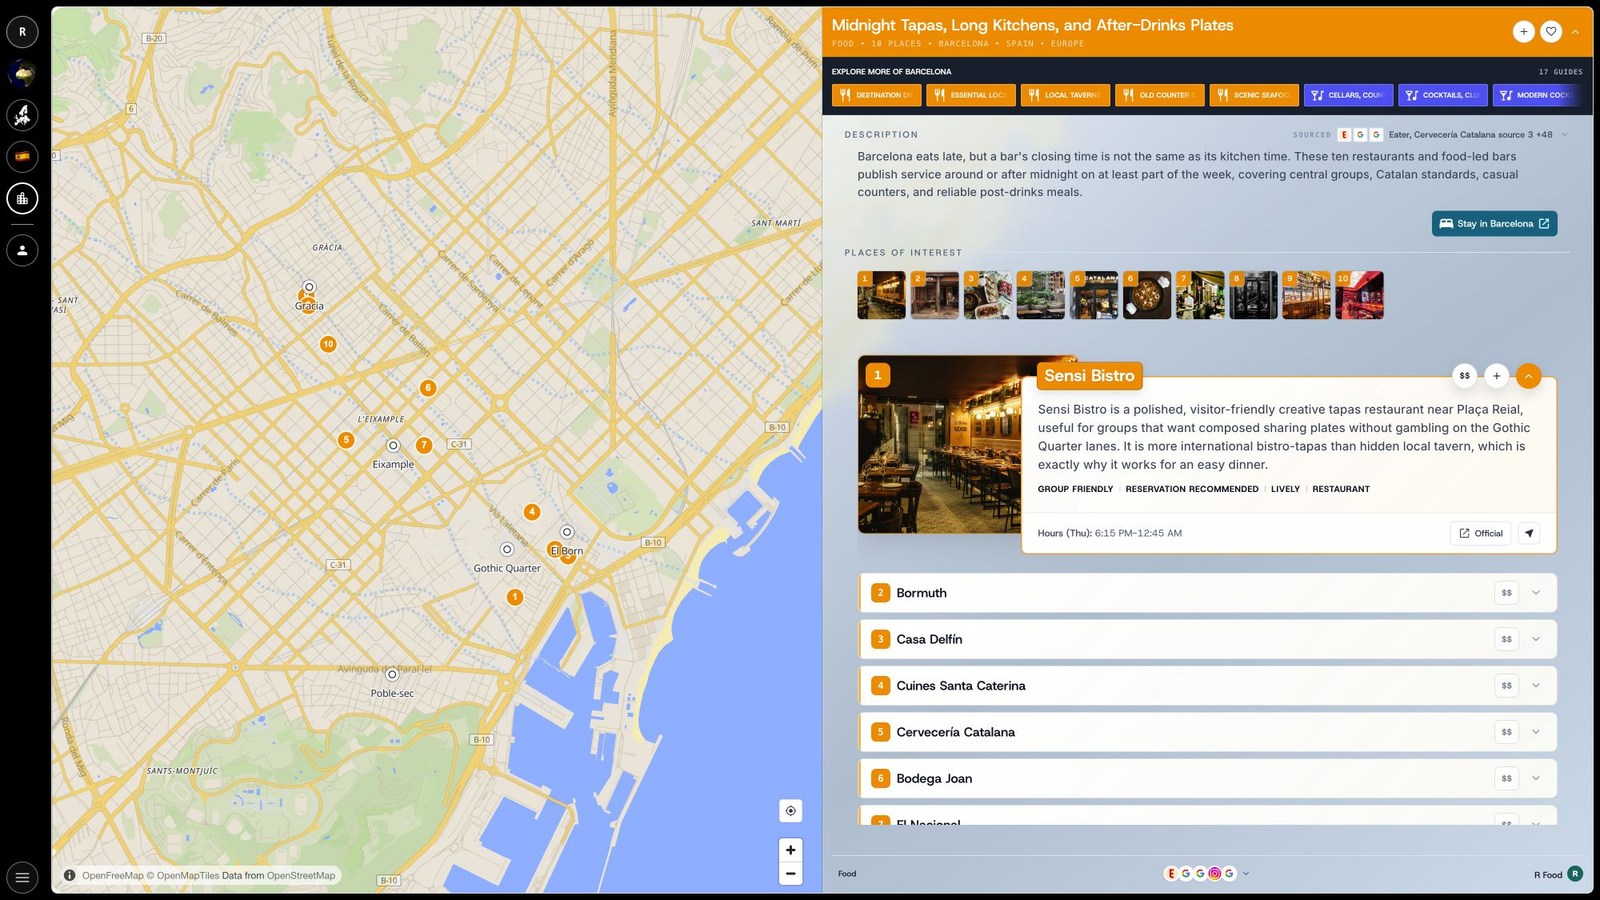This screenshot has height=900, width=1600.
Task: Select place thumbnail number 6
Action: [1147, 295]
